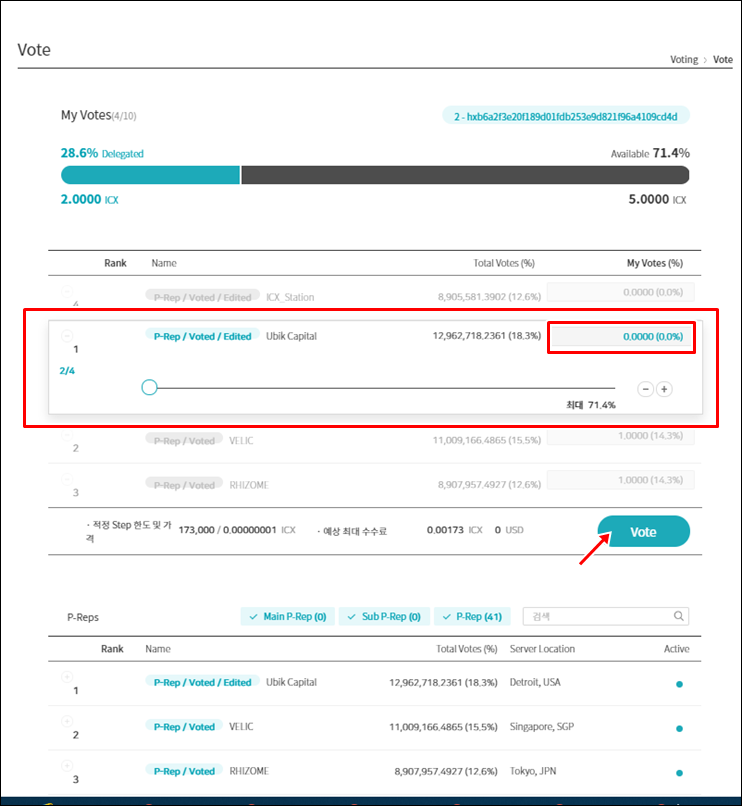Viewport: 742px width, 806px height.
Task: Decrease Ubik Capital vote with minus button
Action: click(645, 389)
